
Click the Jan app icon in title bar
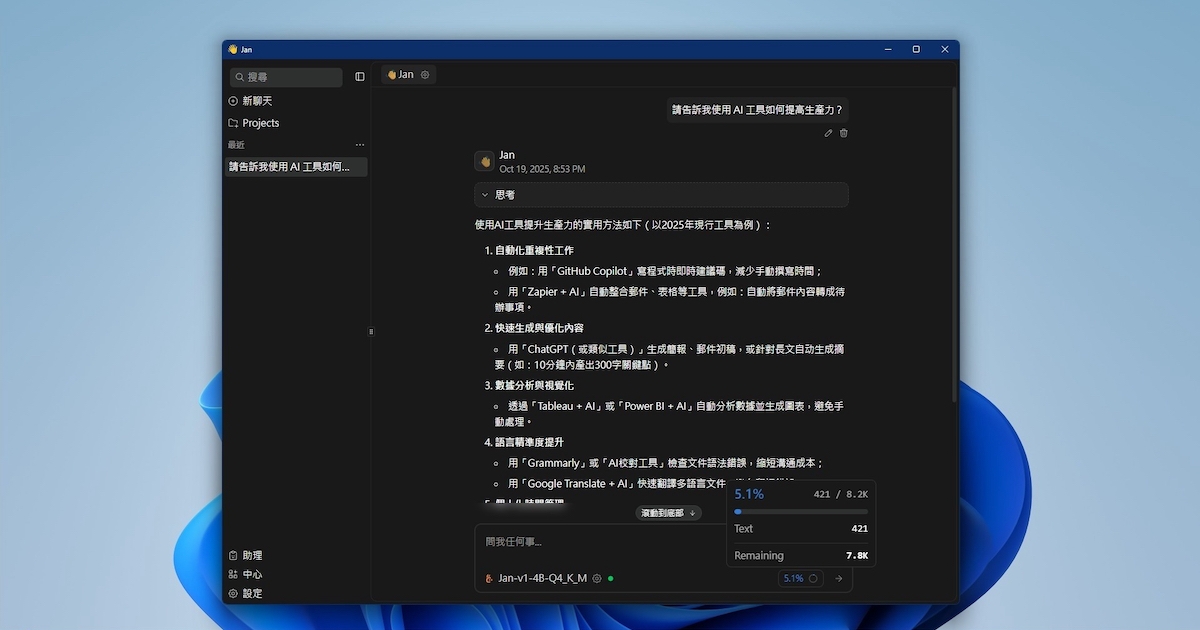point(233,49)
